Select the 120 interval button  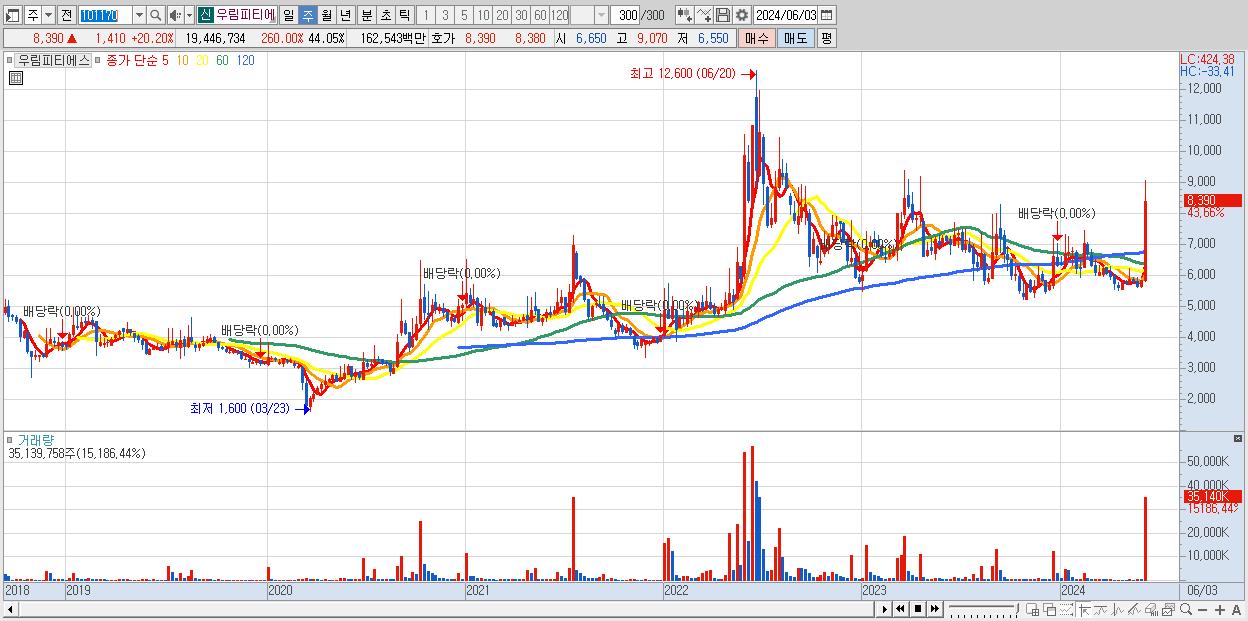pos(559,15)
